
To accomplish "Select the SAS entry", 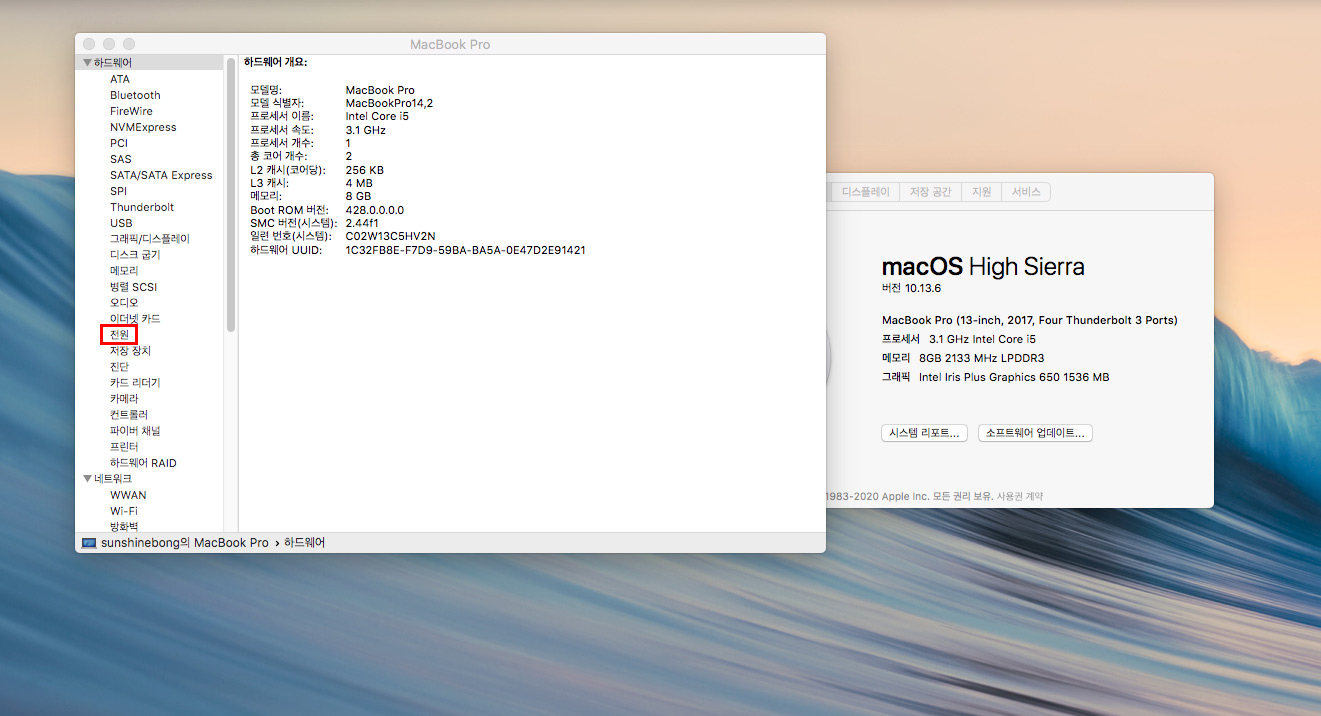I will (120, 159).
